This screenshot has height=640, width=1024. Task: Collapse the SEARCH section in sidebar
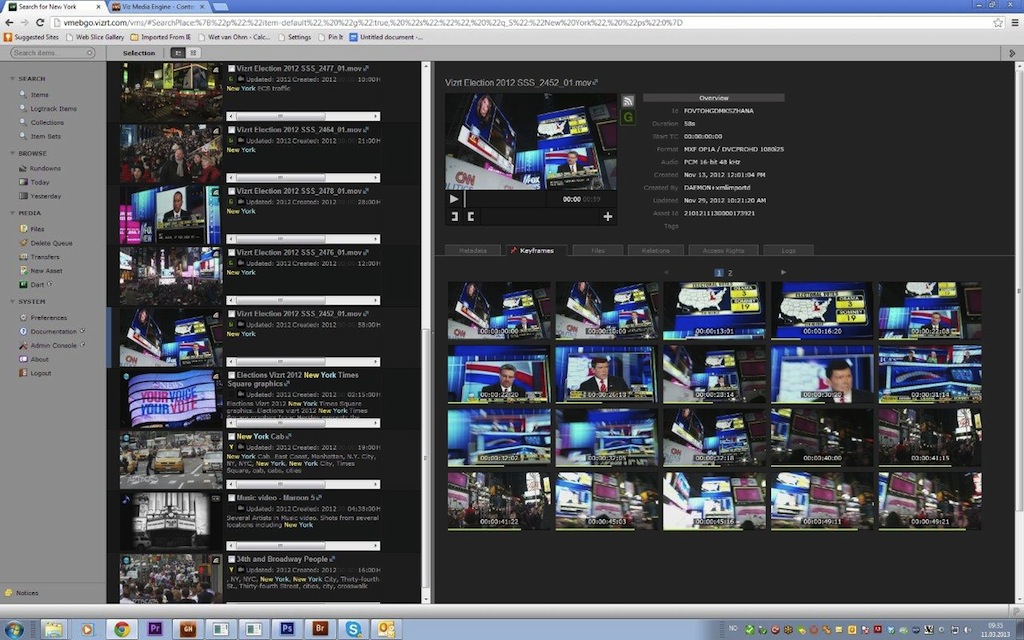[x=12, y=78]
